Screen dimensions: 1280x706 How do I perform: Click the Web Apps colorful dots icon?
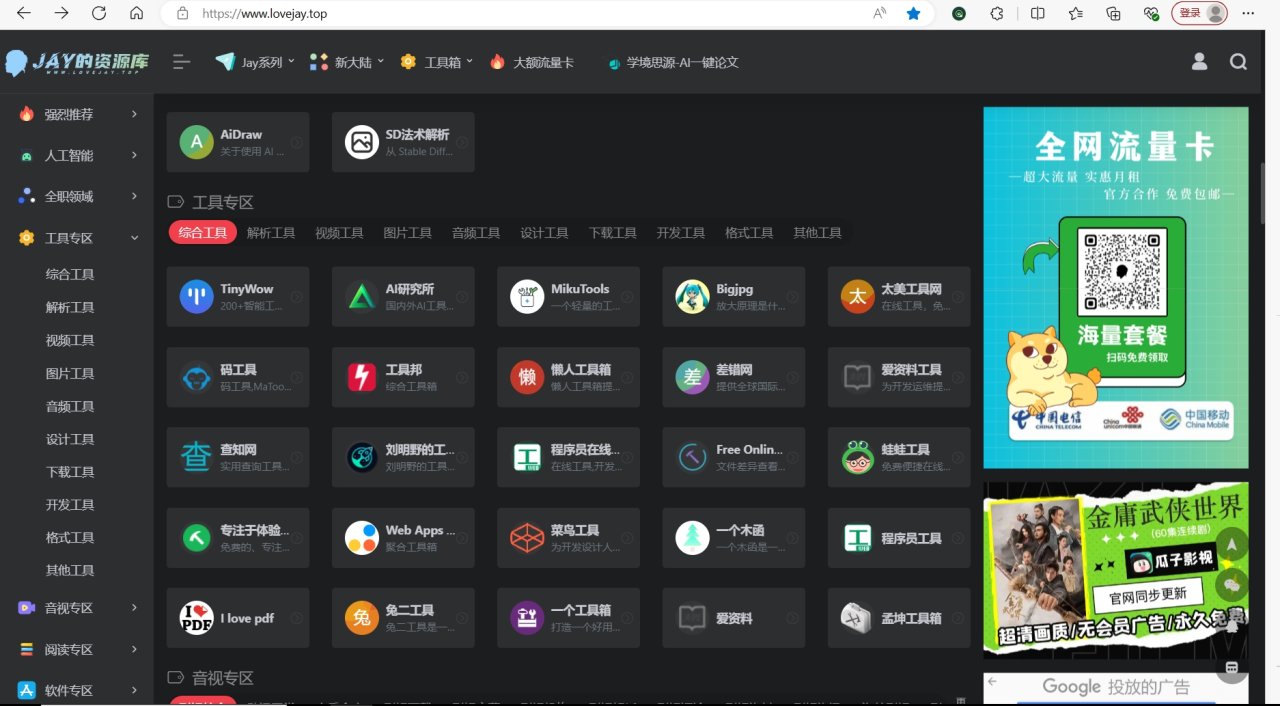361,538
